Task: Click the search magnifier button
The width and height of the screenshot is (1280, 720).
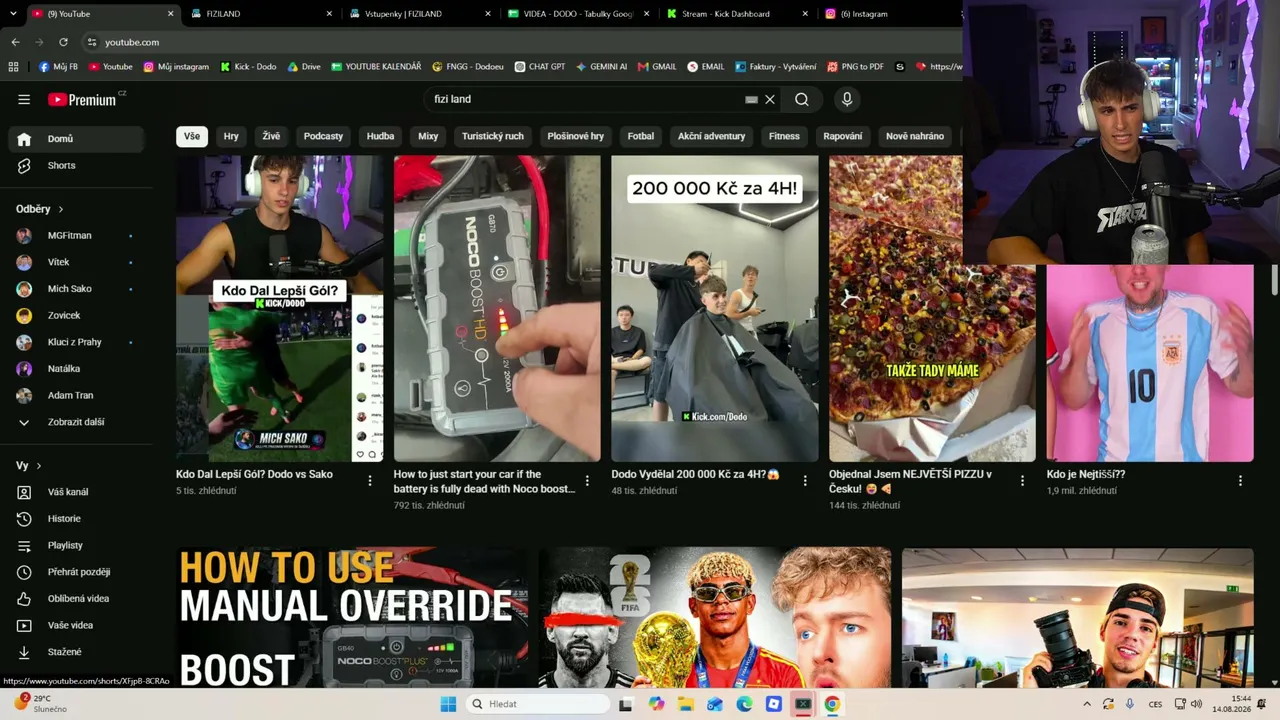Action: 802,99
